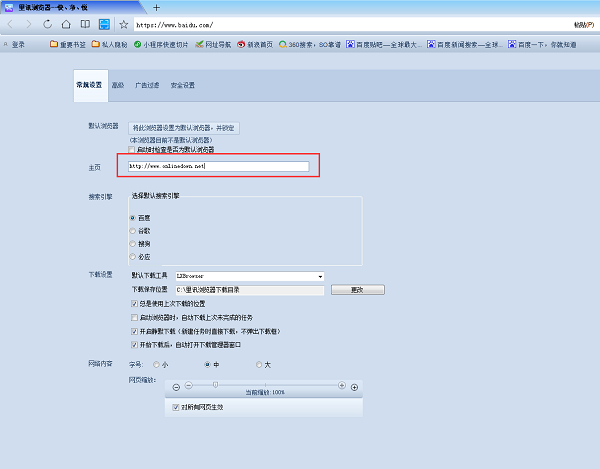The image size is (600, 469).
Task: Bookmark this page with the star icon
Action: click(123, 24)
